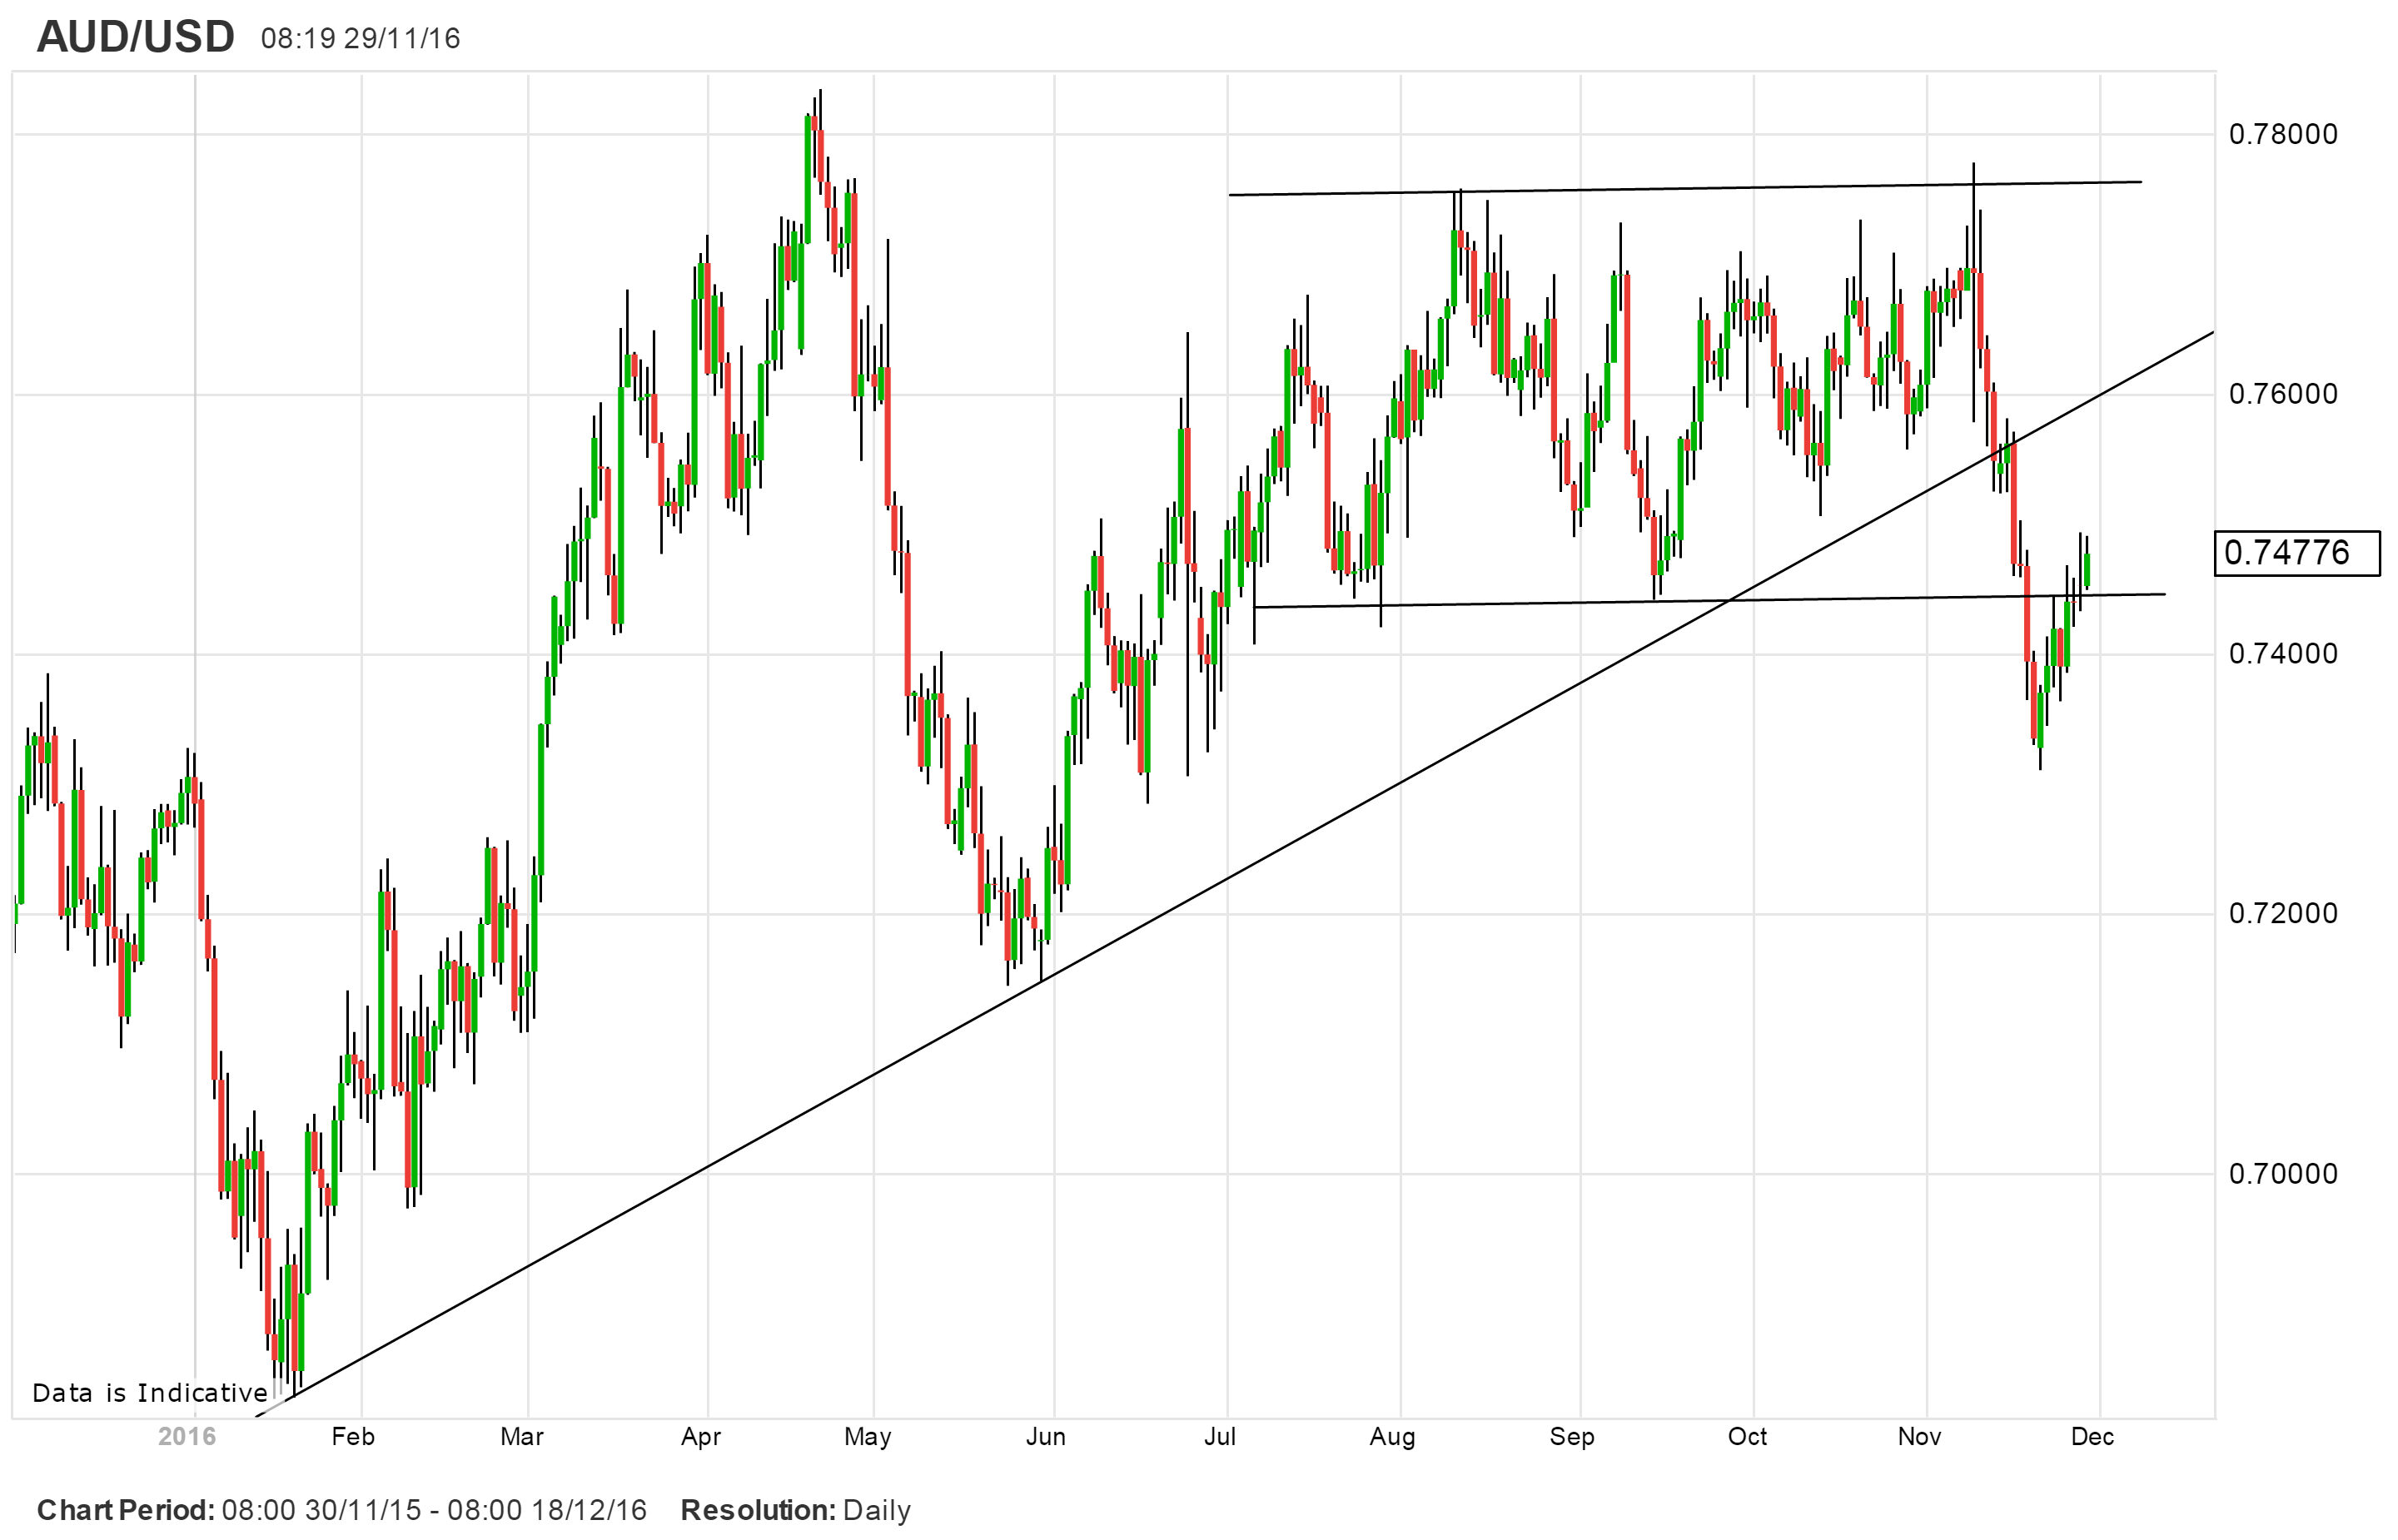2398x1540 pixels.
Task: Click the Sep month label
Action: pos(1572,1438)
